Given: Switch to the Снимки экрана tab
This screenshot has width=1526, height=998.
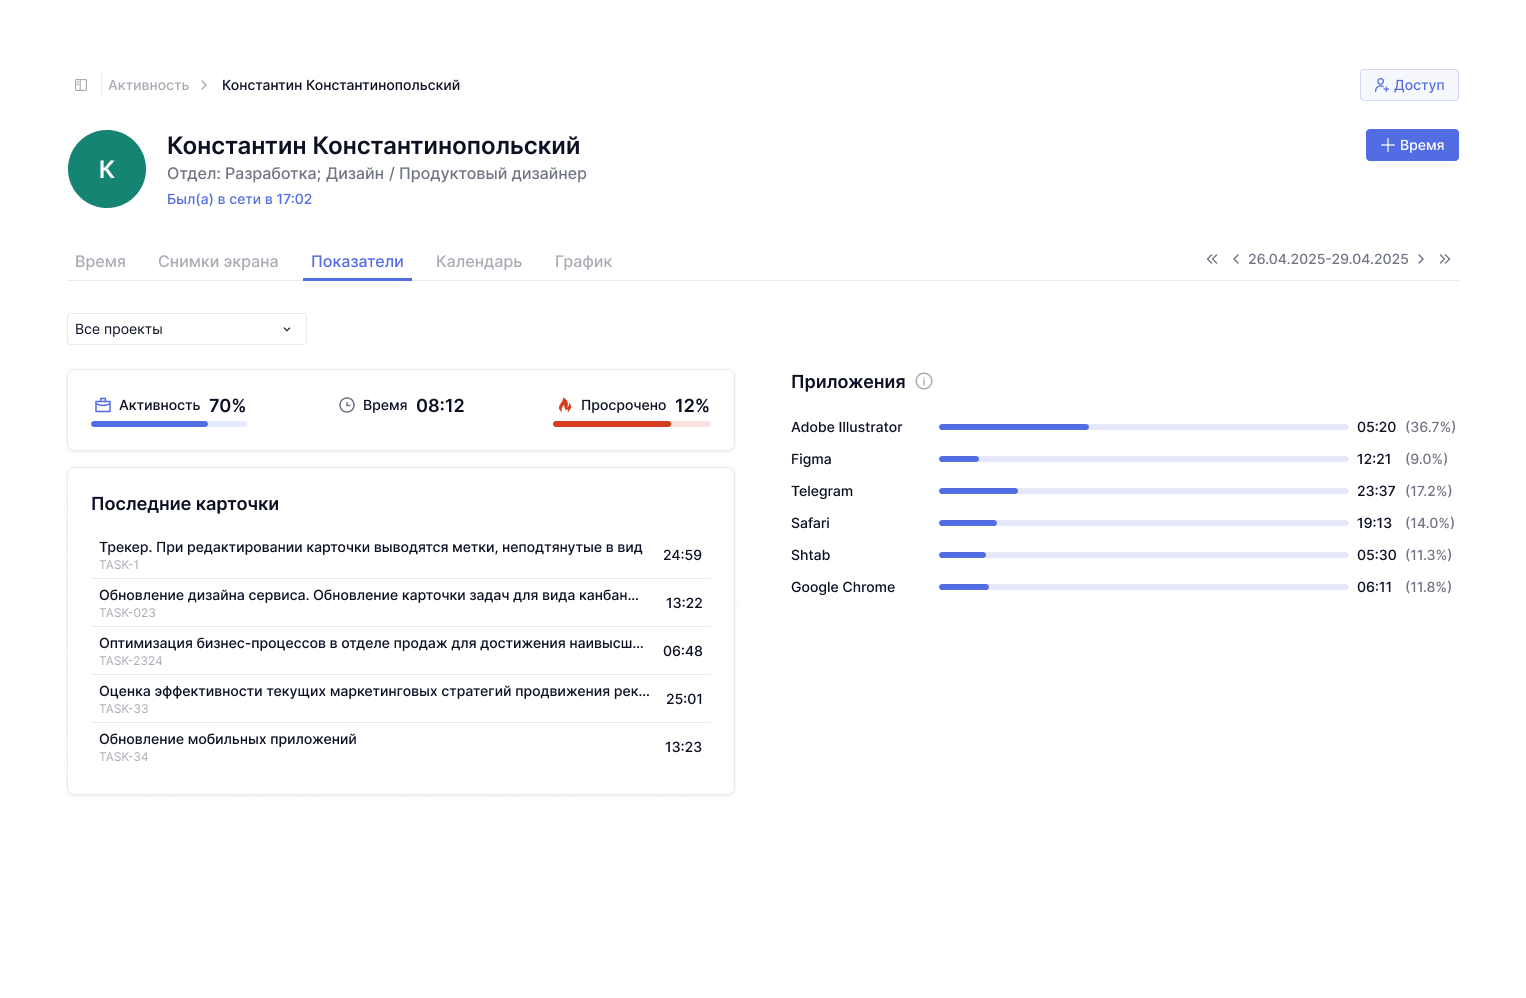Looking at the screenshot, I should pyautogui.click(x=218, y=261).
